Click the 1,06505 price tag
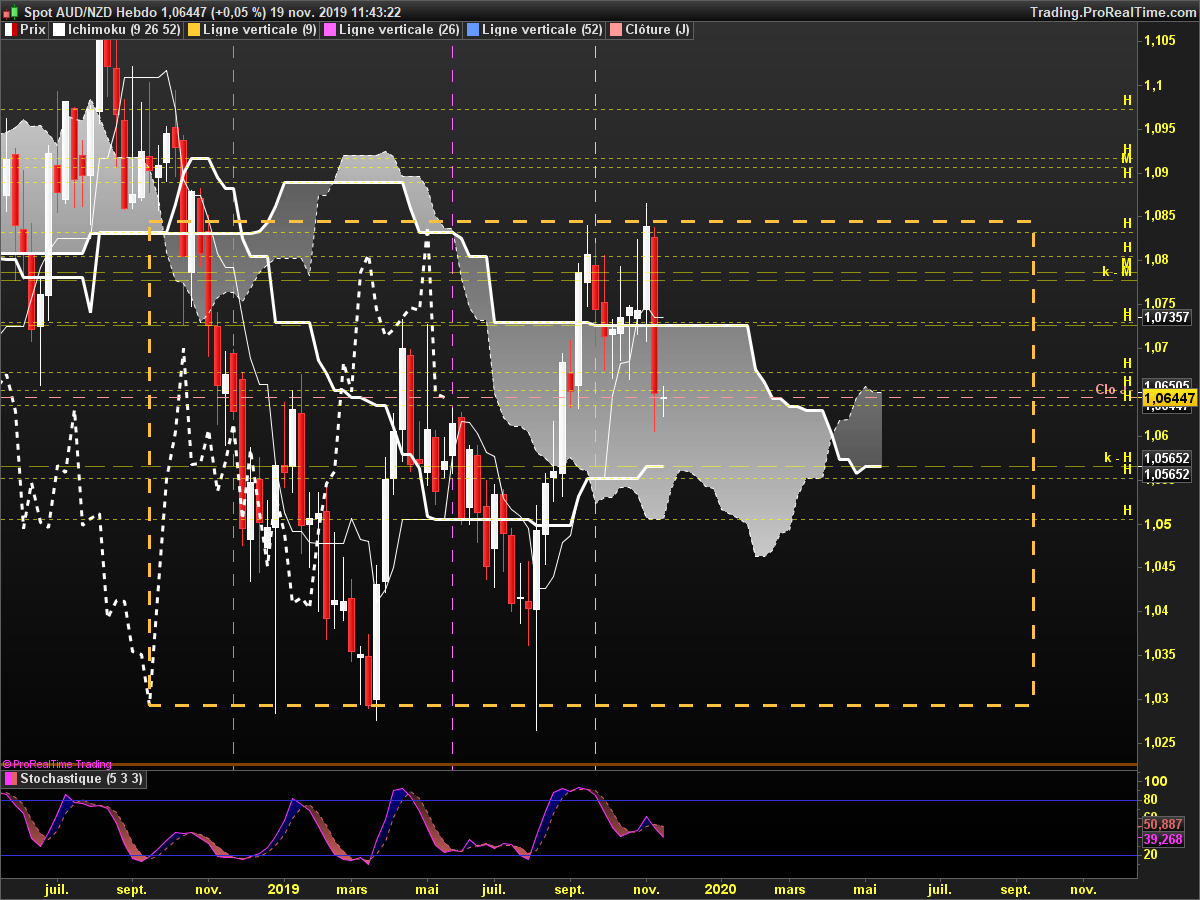Image resolution: width=1200 pixels, height=900 pixels. coord(1166,385)
